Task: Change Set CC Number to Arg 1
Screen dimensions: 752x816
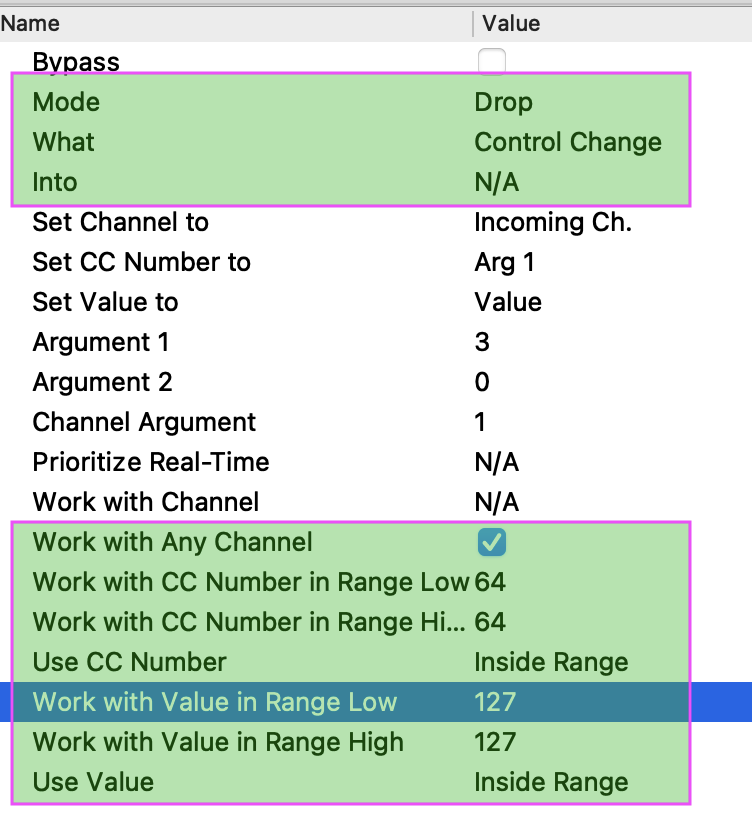Action: [x=504, y=262]
